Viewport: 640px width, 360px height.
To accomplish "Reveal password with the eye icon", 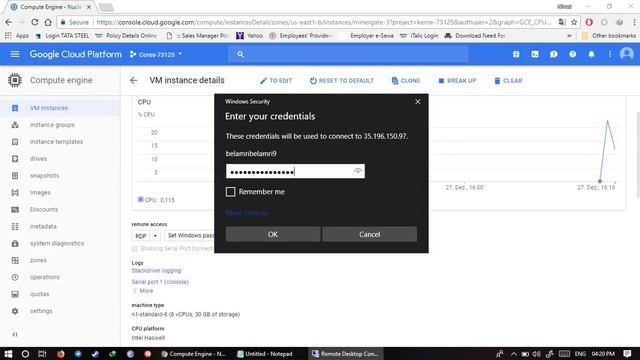I will 358,171.
